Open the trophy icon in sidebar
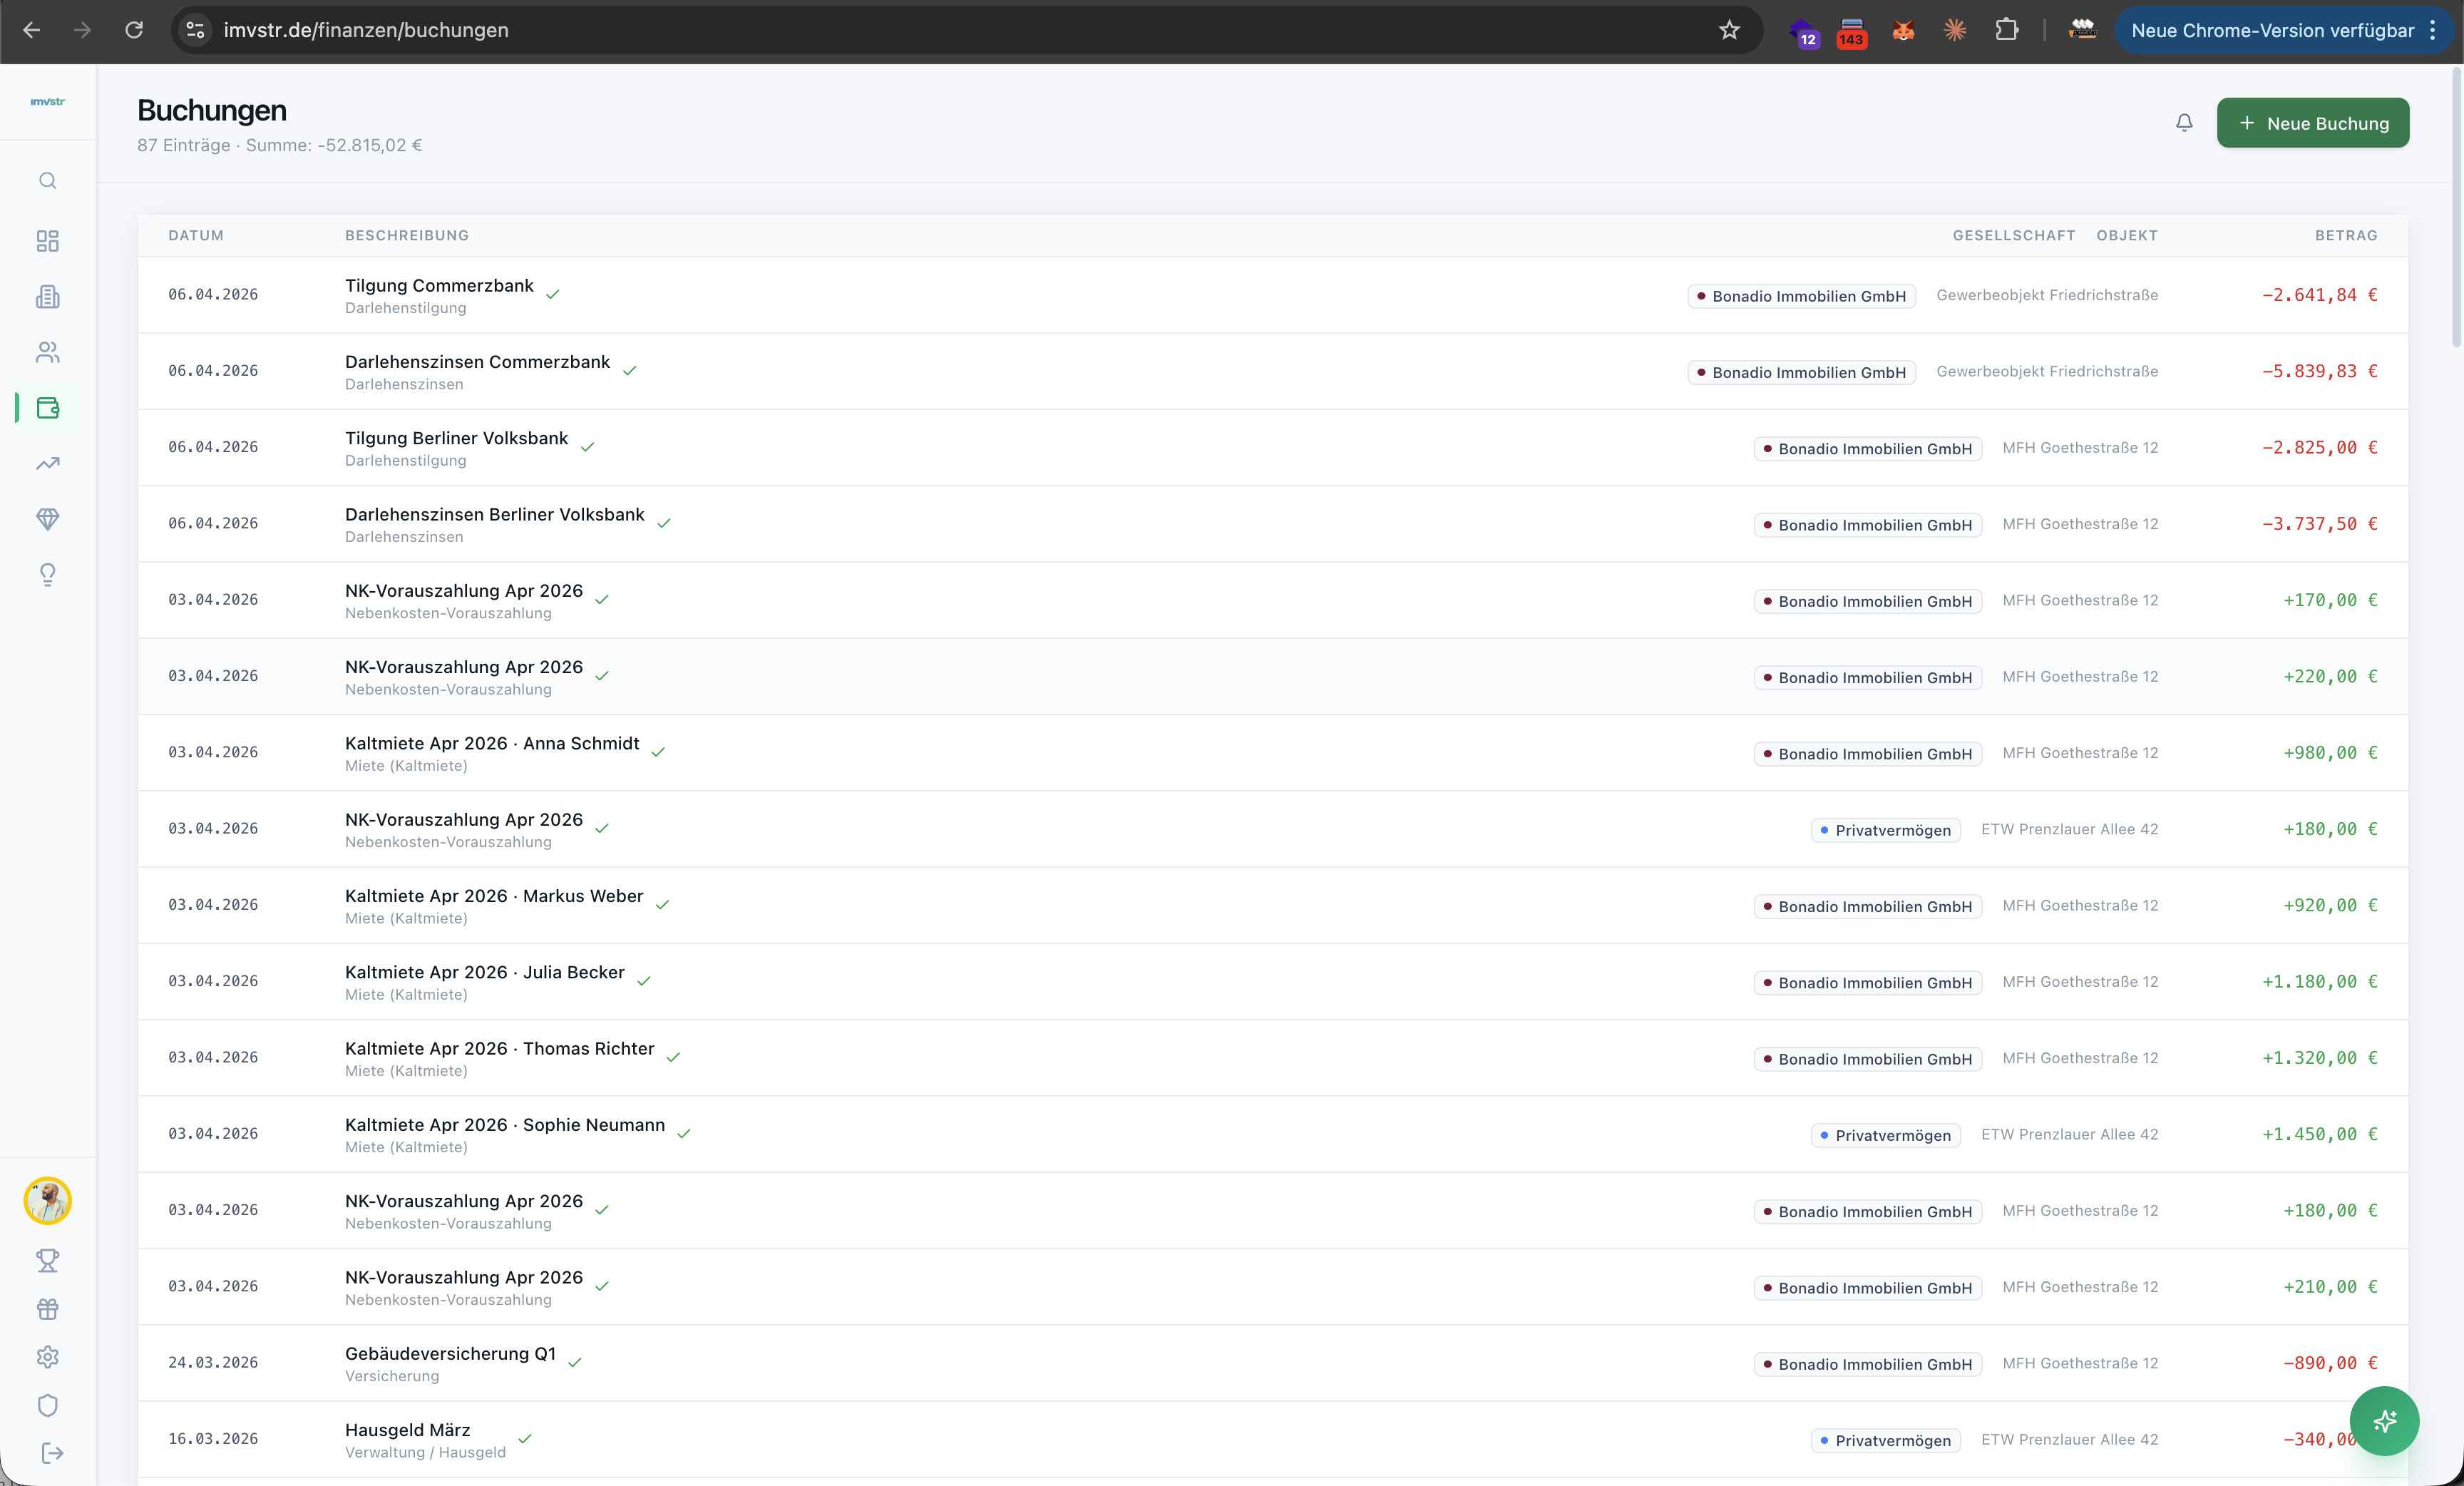This screenshot has width=2464, height=1486. click(x=47, y=1260)
